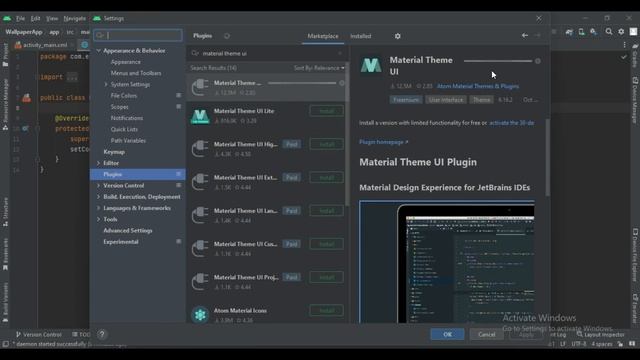Click the activate 30-day trial link

coord(512,123)
